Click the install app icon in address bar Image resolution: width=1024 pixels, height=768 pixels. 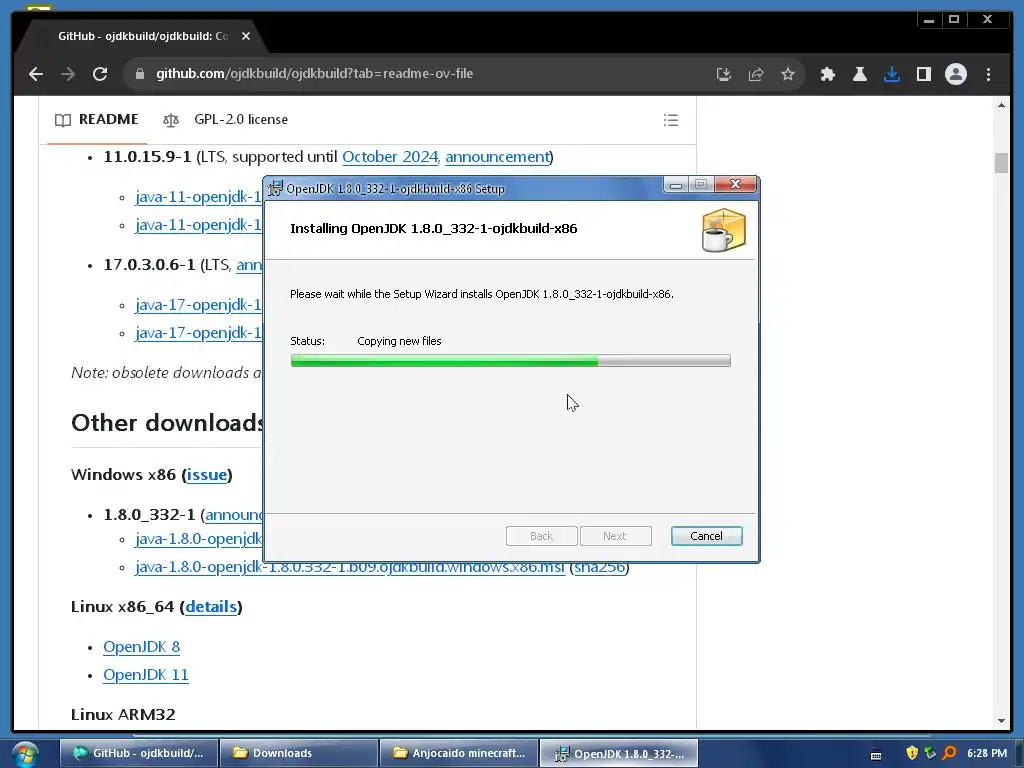(x=724, y=74)
